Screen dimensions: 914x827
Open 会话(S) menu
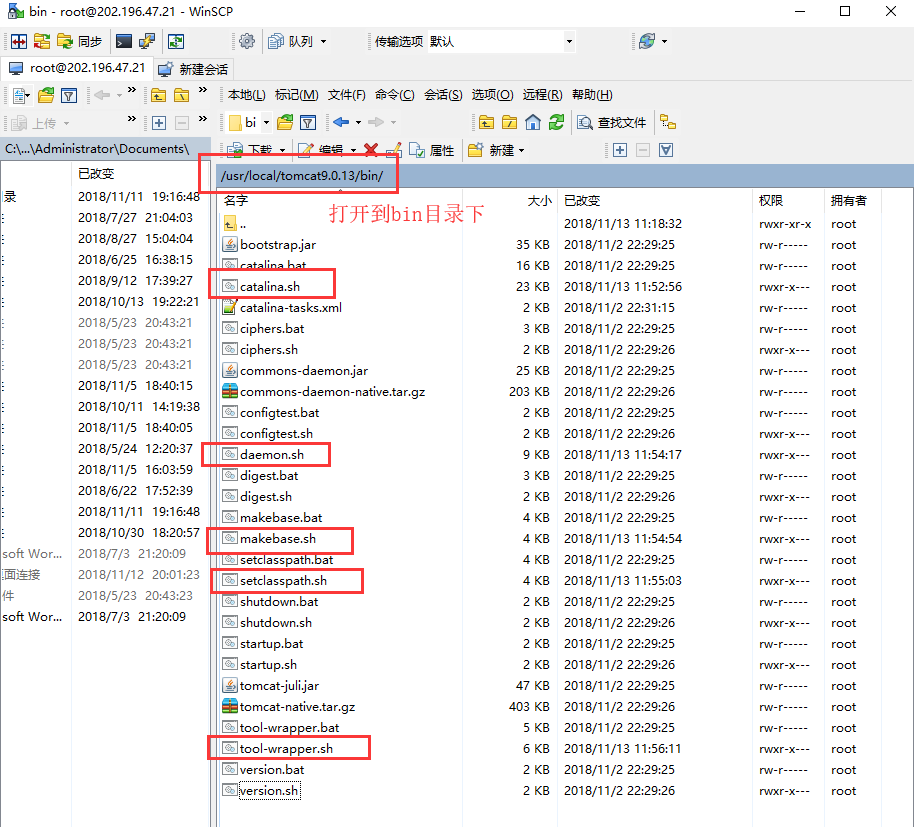(x=443, y=94)
